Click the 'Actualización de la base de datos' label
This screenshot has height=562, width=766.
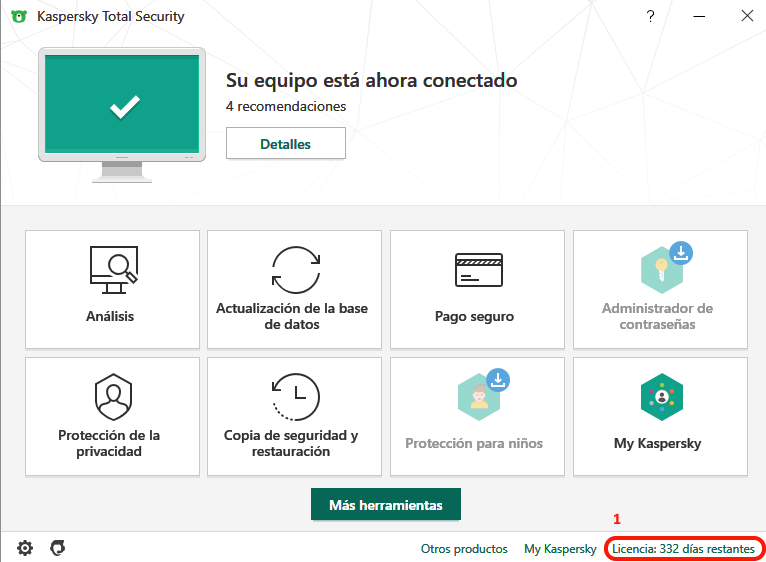click(x=292, y=316)
